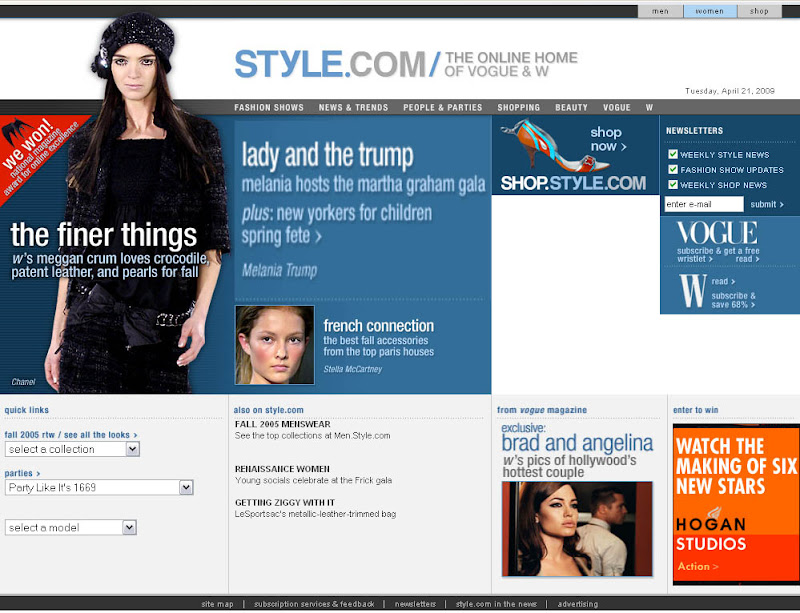This screenshot has width=800, height=613.
Task: Click W 'read' link
Action: pos(723,282)
